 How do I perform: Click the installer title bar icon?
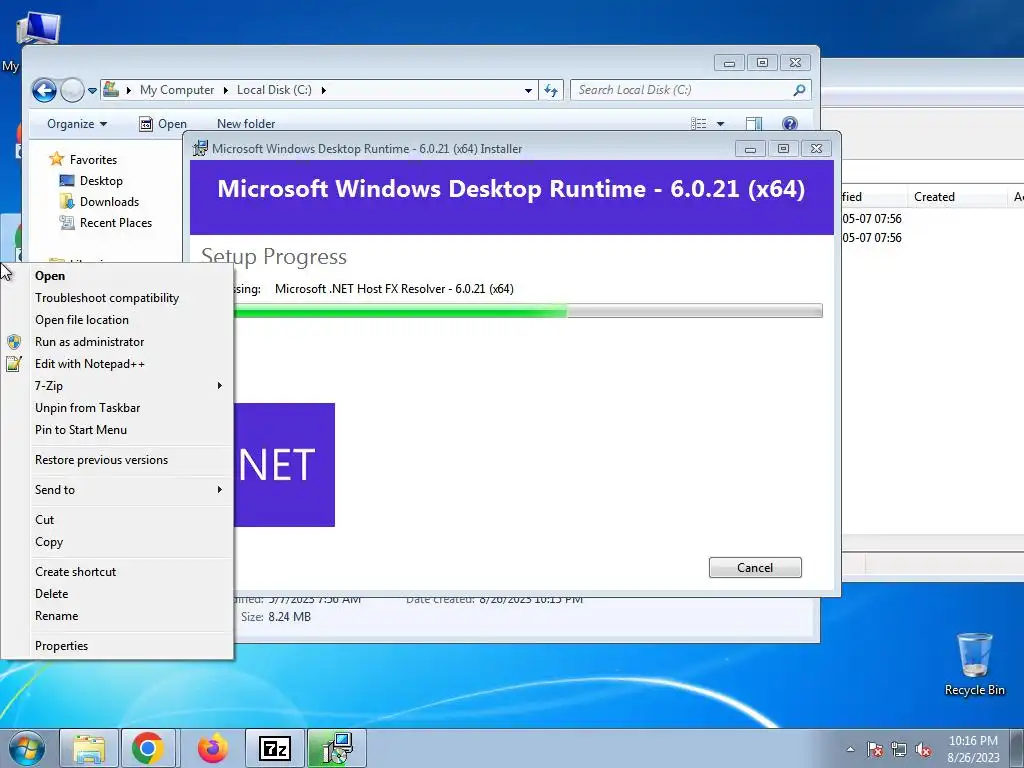pyautogui.click(x=200, y=148)
